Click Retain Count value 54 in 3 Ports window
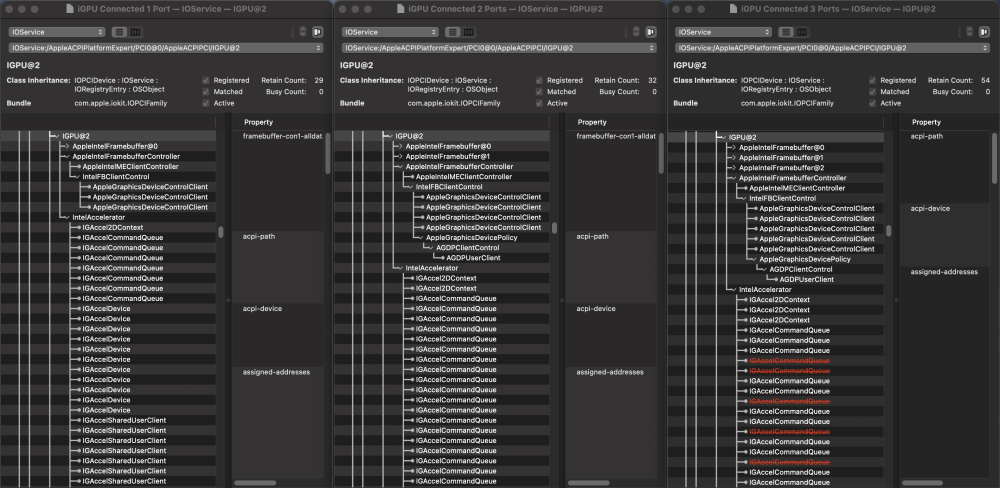The image size is (1000, 488). (985, 80)
